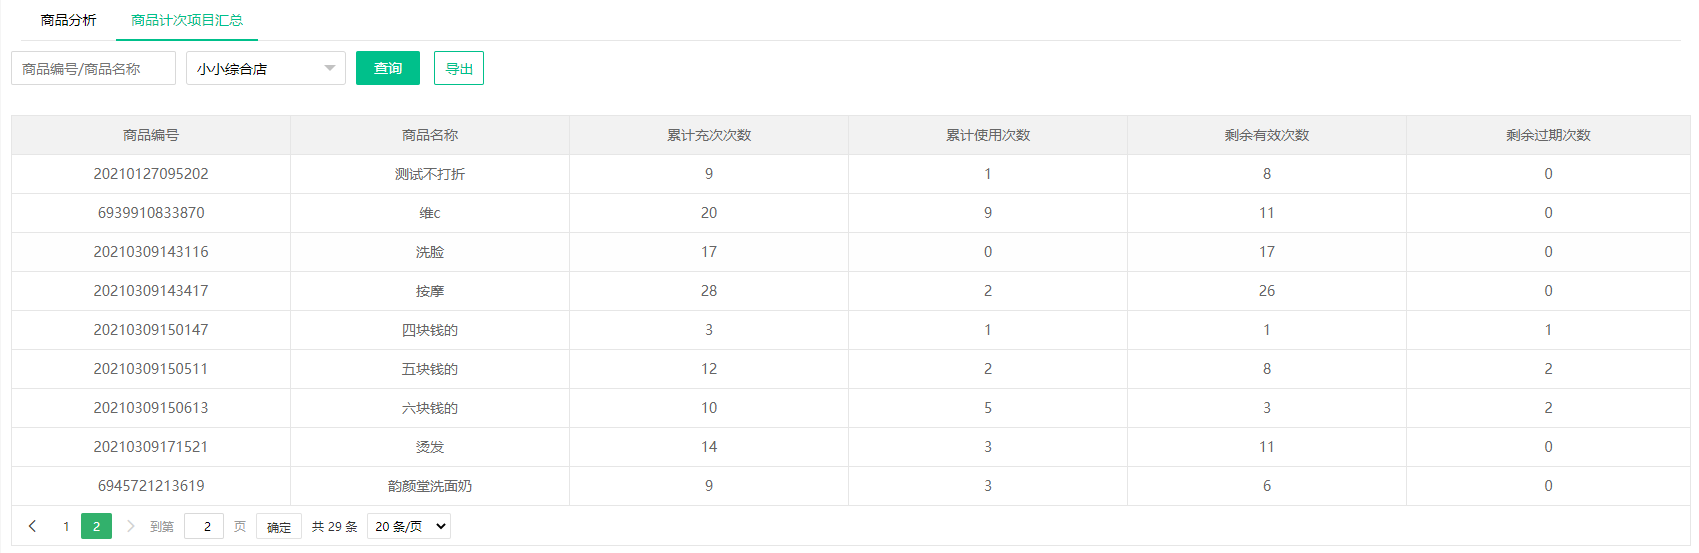Click the 累计充次次数 column header

[x=709, y=135]
